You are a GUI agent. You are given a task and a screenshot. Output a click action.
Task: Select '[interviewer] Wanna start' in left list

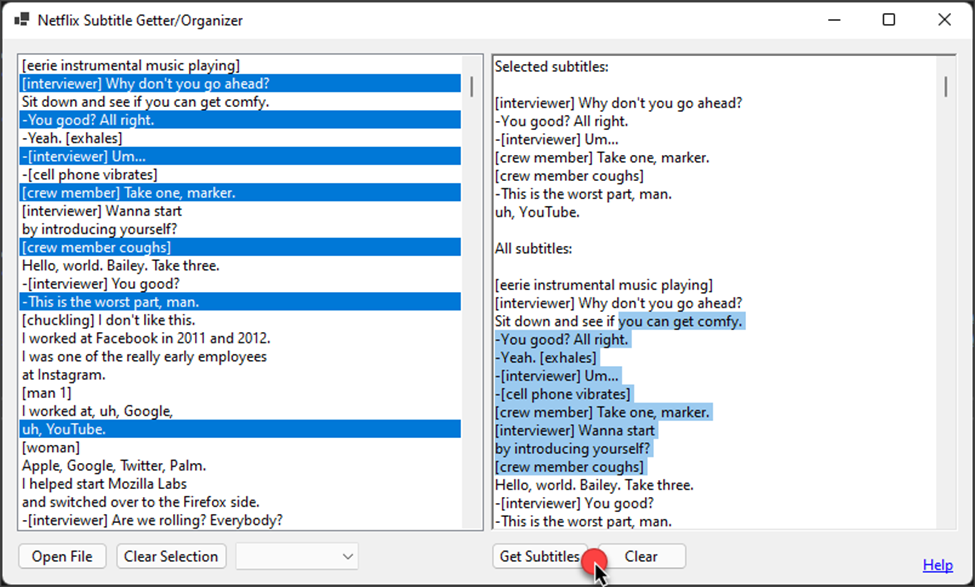pyautogui.click(x=240, y=211)
